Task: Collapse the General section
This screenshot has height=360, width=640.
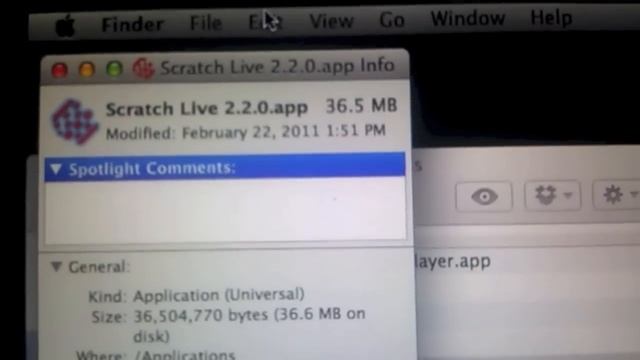Action: pos(56,267)
